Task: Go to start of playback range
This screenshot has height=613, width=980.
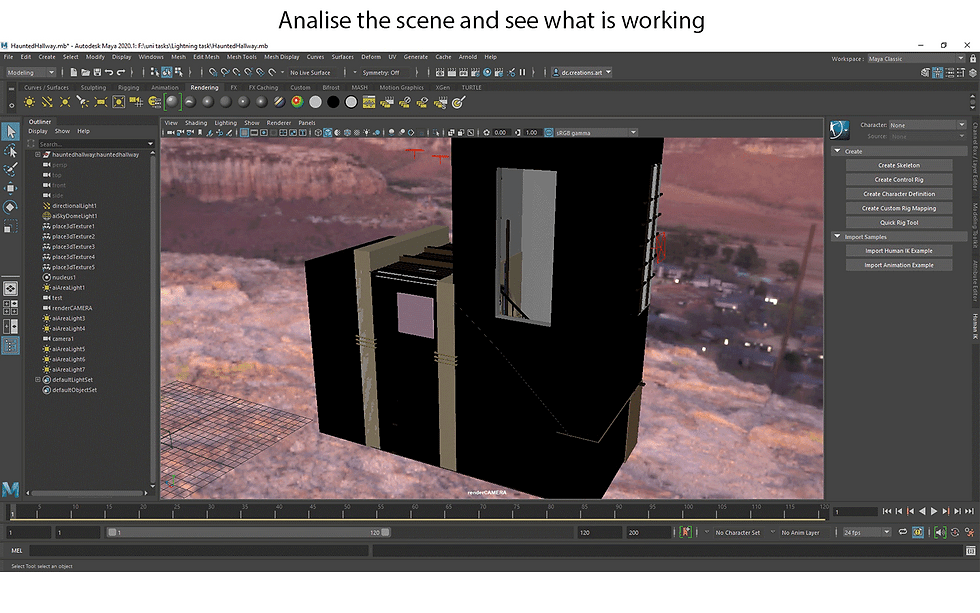Action: (x=887, y=511)
